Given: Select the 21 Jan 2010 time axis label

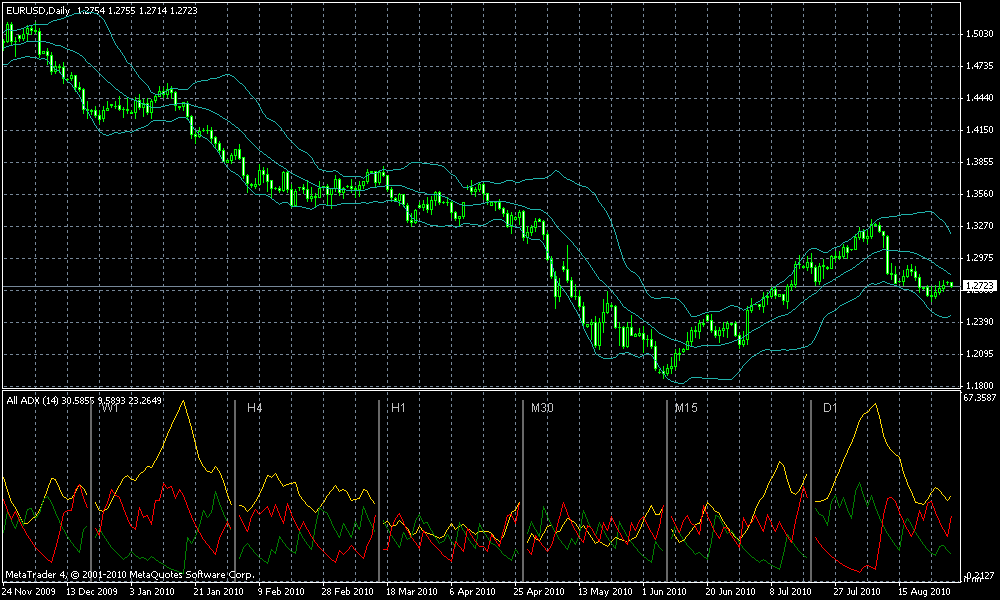Looking at the screenshot, I should pyautogui.click(x=219, y=591).
